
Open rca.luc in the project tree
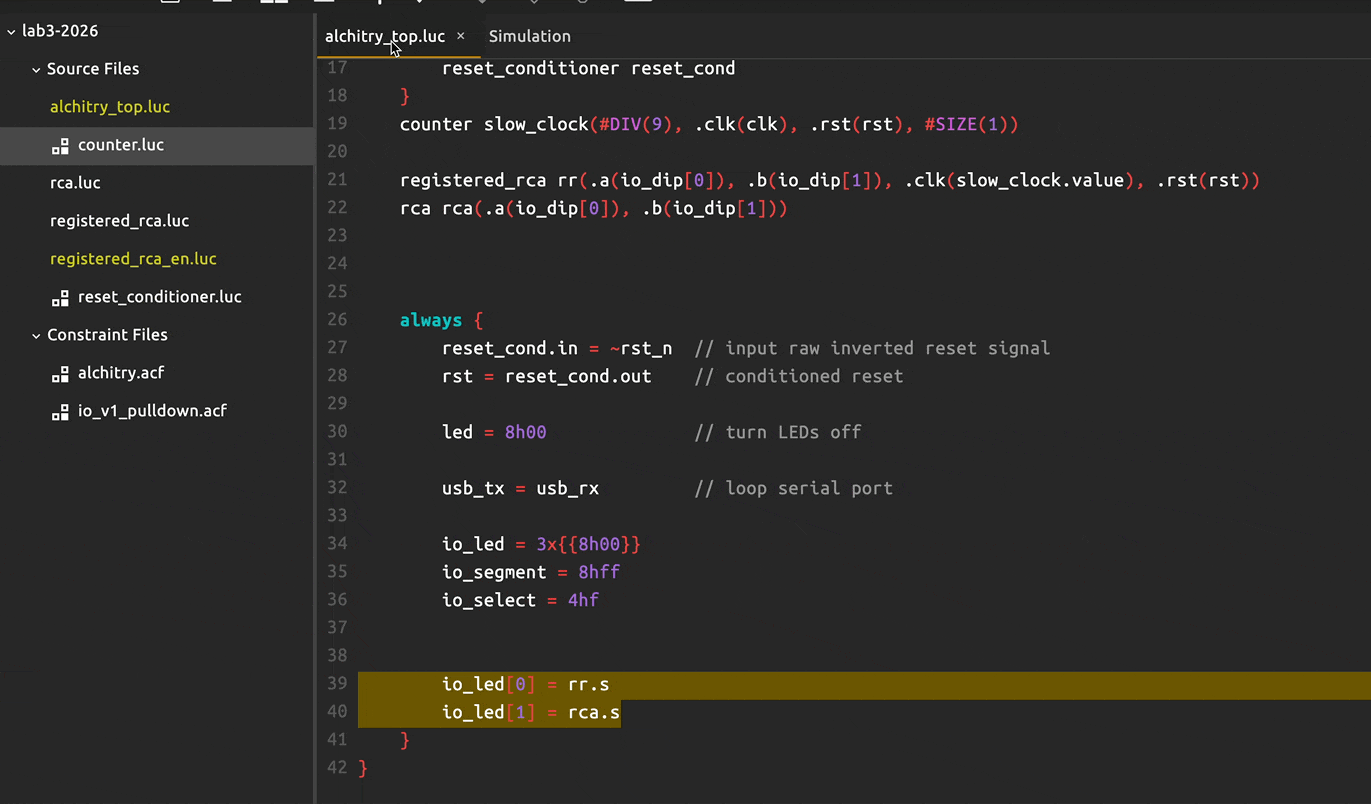pyautogui.click(x=75, y=183)
